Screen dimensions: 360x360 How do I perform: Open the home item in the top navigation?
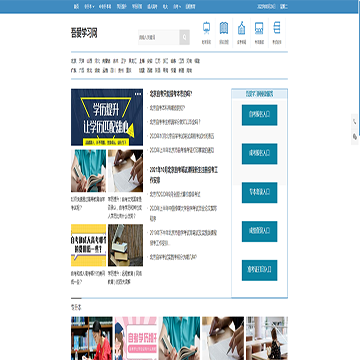click(x=76, y=6)
